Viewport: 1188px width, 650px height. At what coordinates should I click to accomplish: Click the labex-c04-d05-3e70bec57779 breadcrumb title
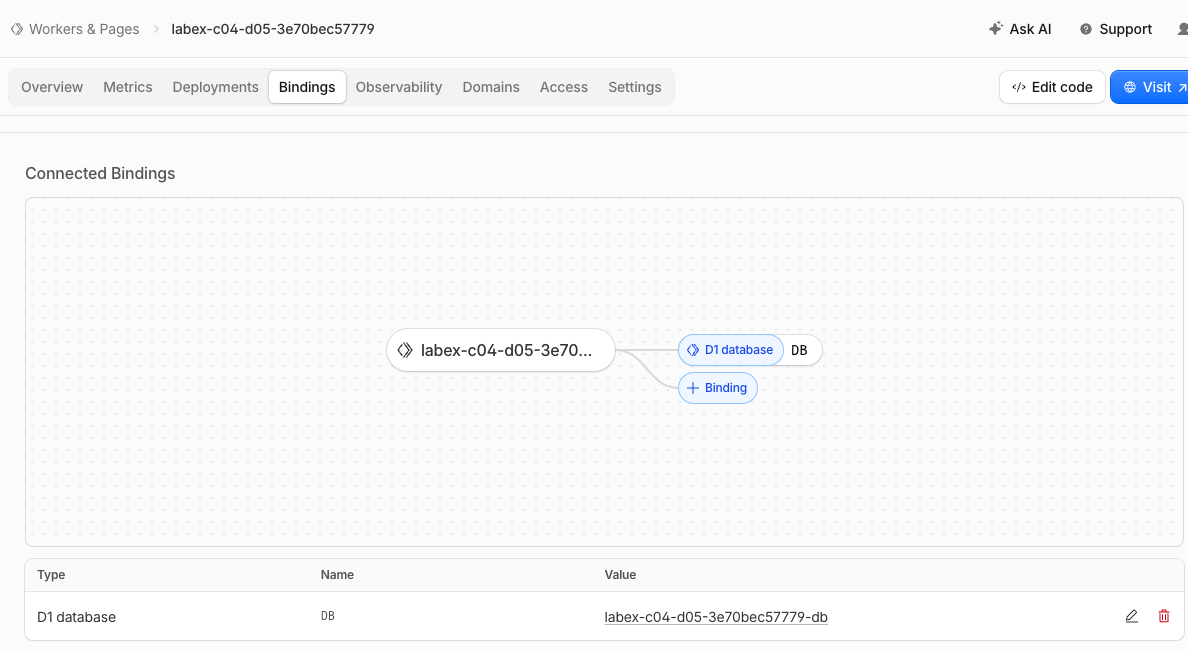[x=273, y=29]
